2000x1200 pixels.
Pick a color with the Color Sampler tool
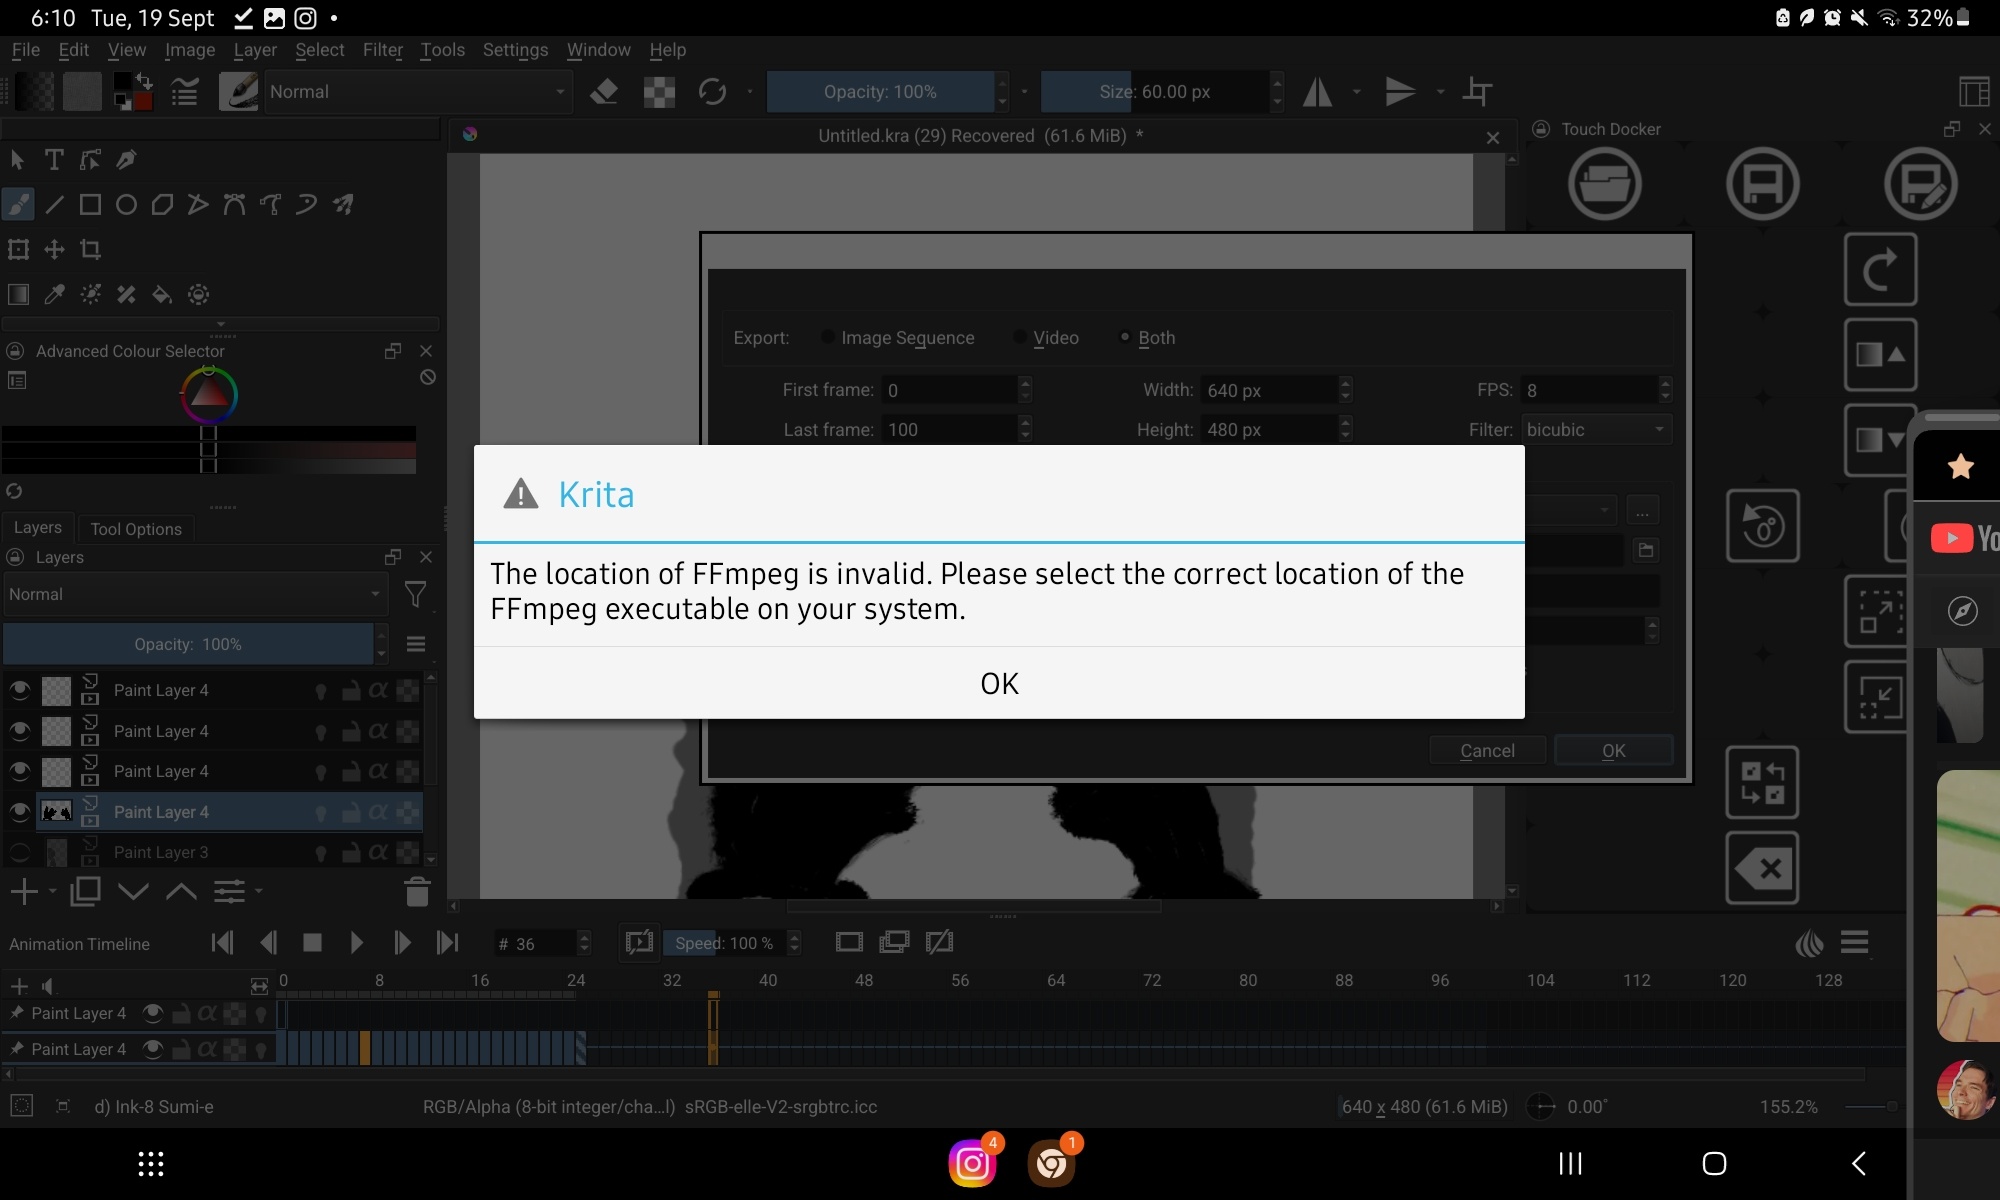54,294
